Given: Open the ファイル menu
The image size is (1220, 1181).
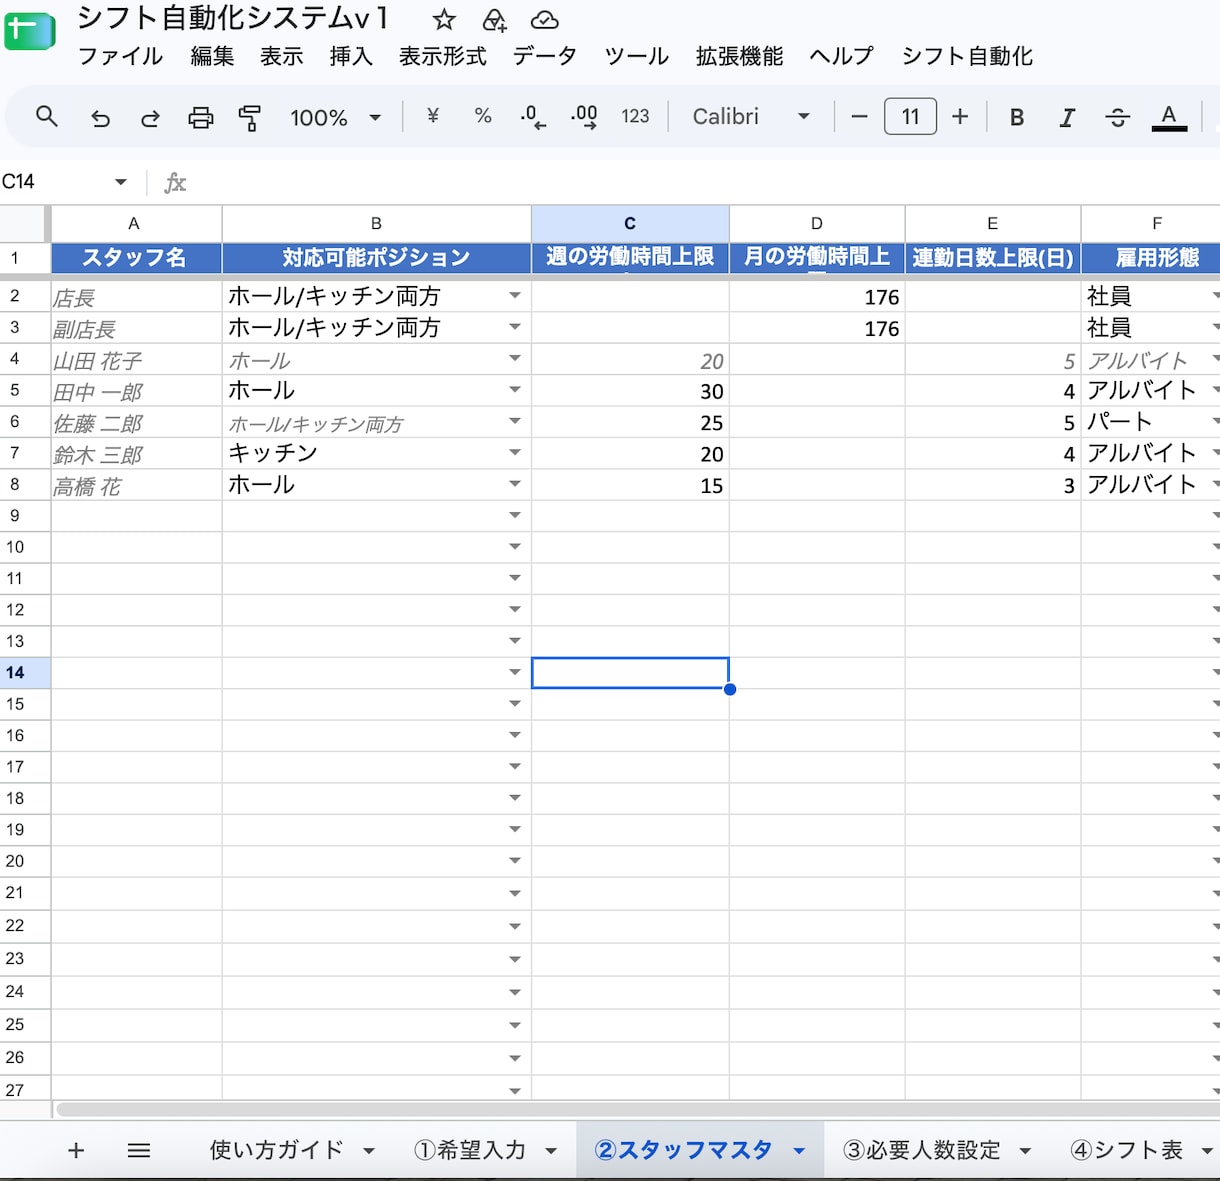Looking at the screenshot, I should coord(120,56).
